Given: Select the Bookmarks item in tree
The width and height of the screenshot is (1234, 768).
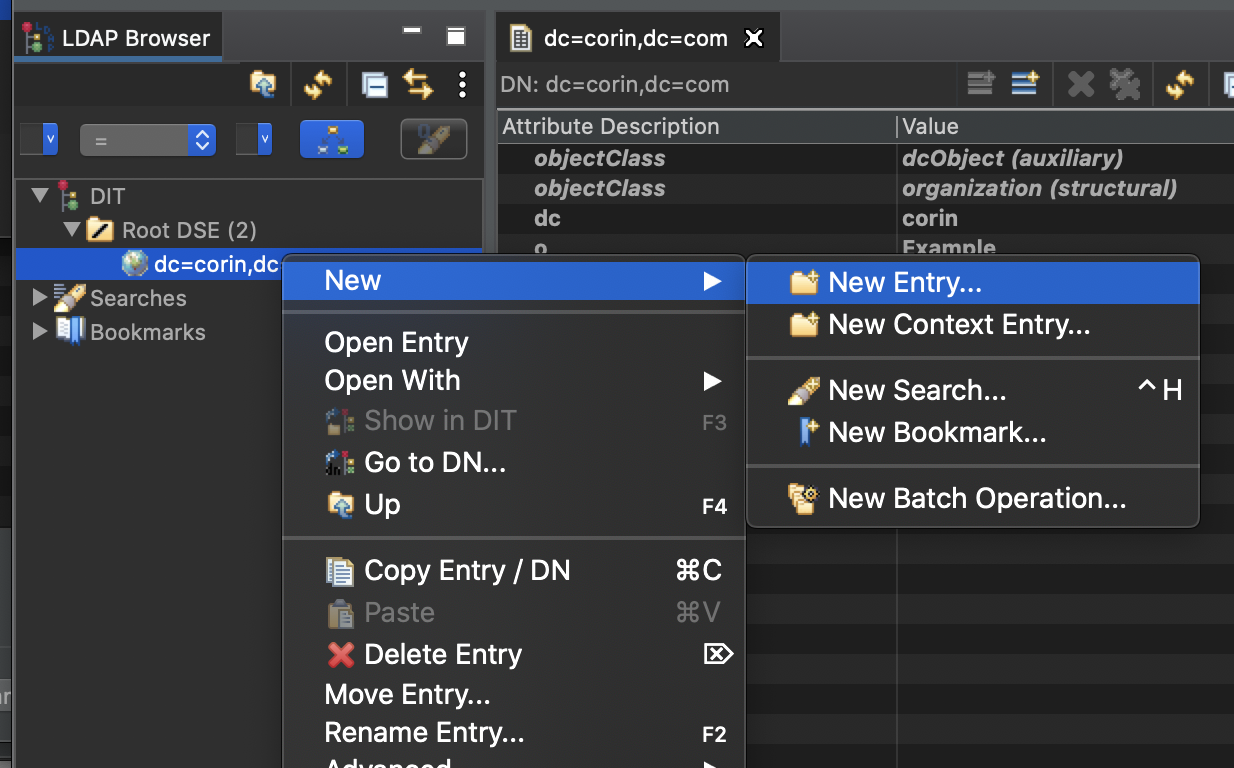Looking at the screenshot, I should click(147, 332).
